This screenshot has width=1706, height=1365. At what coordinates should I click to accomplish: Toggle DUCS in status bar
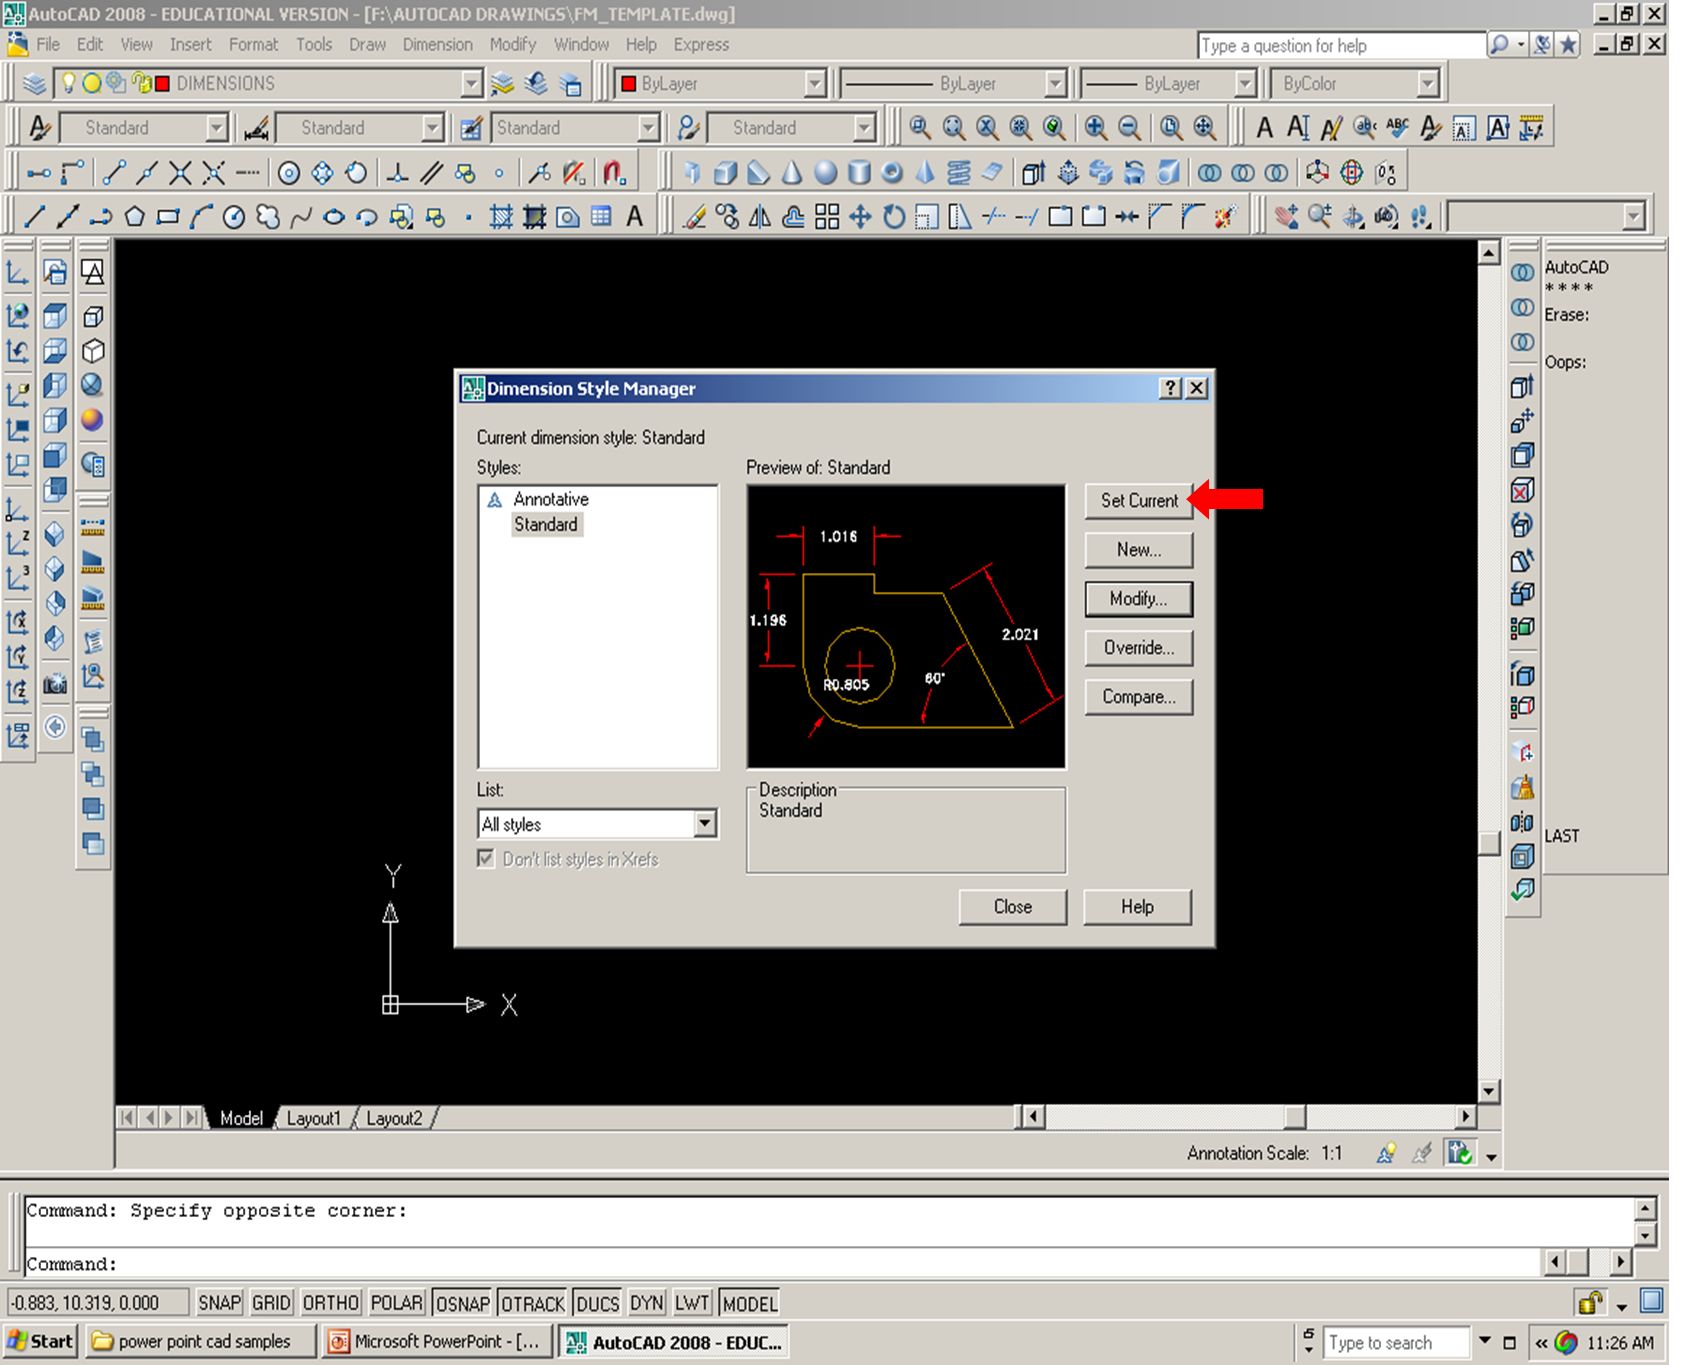[598, 1303]
